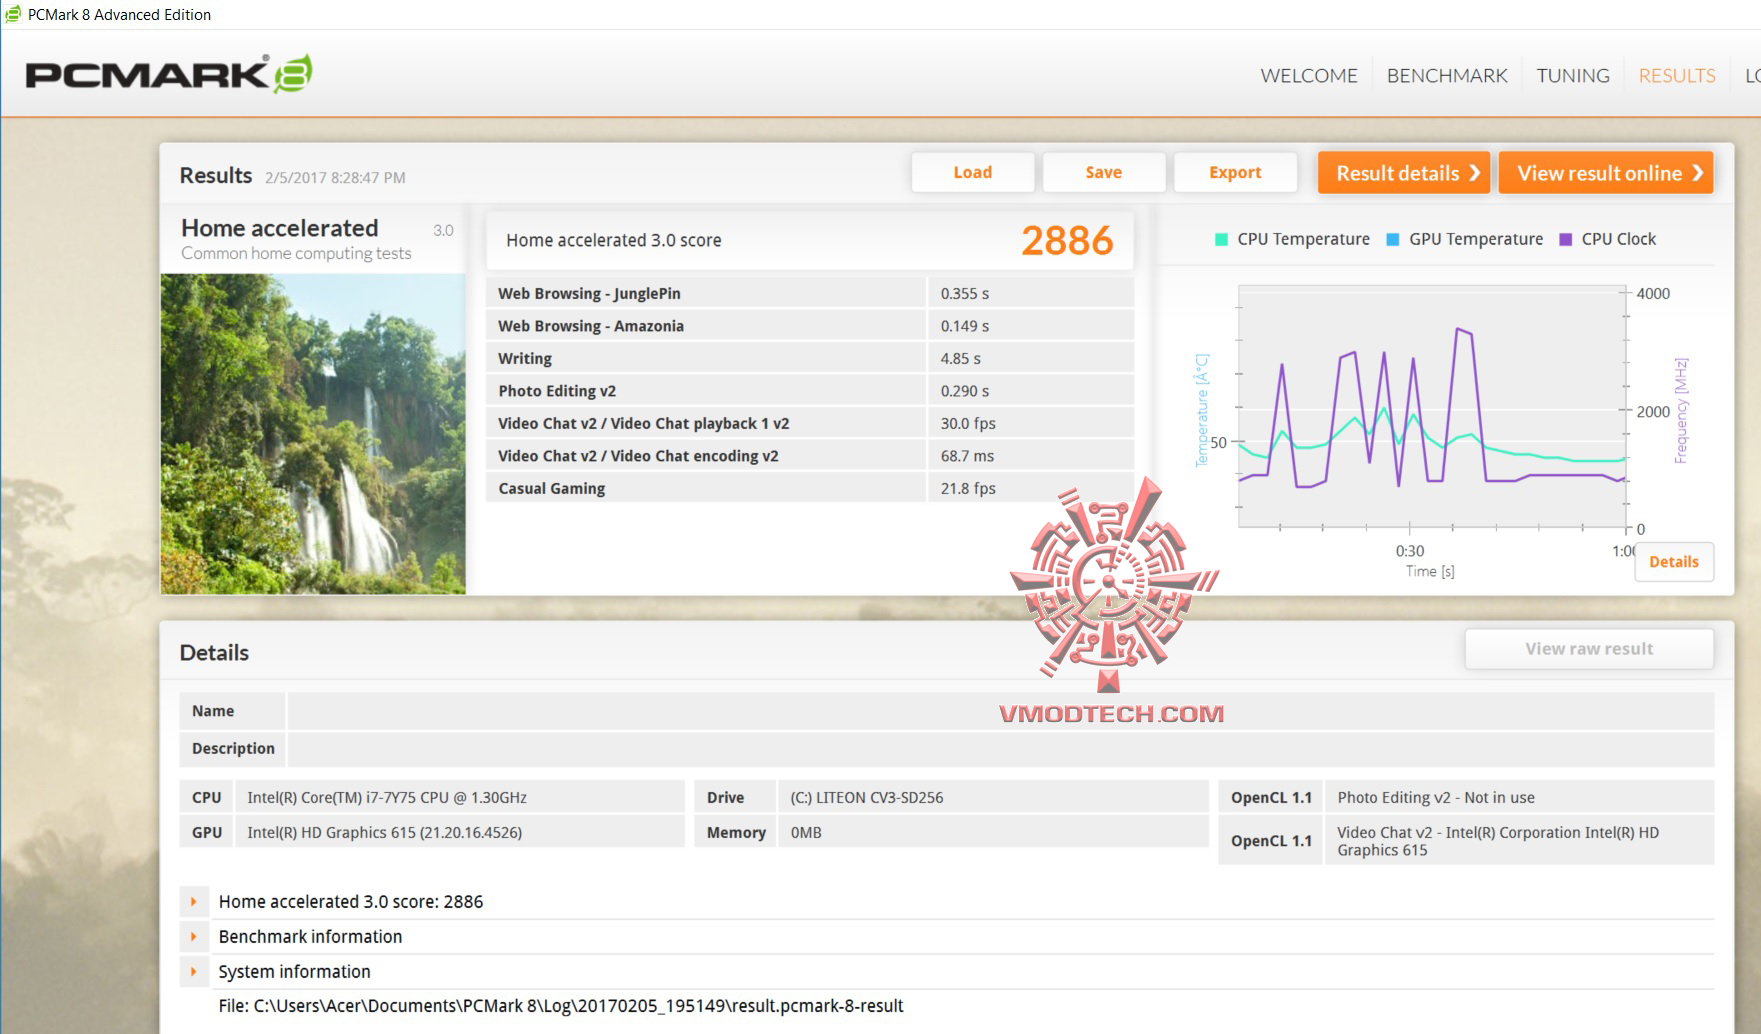Select the Video Chat playback 1 v2 row
1761x1034 pixels.
click(810, 423)
